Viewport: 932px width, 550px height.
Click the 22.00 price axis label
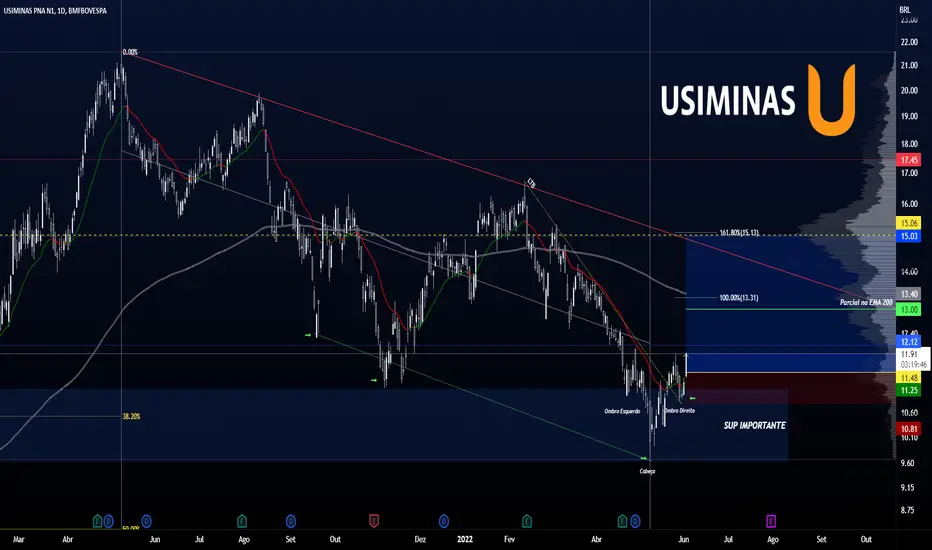pos(909,42)
